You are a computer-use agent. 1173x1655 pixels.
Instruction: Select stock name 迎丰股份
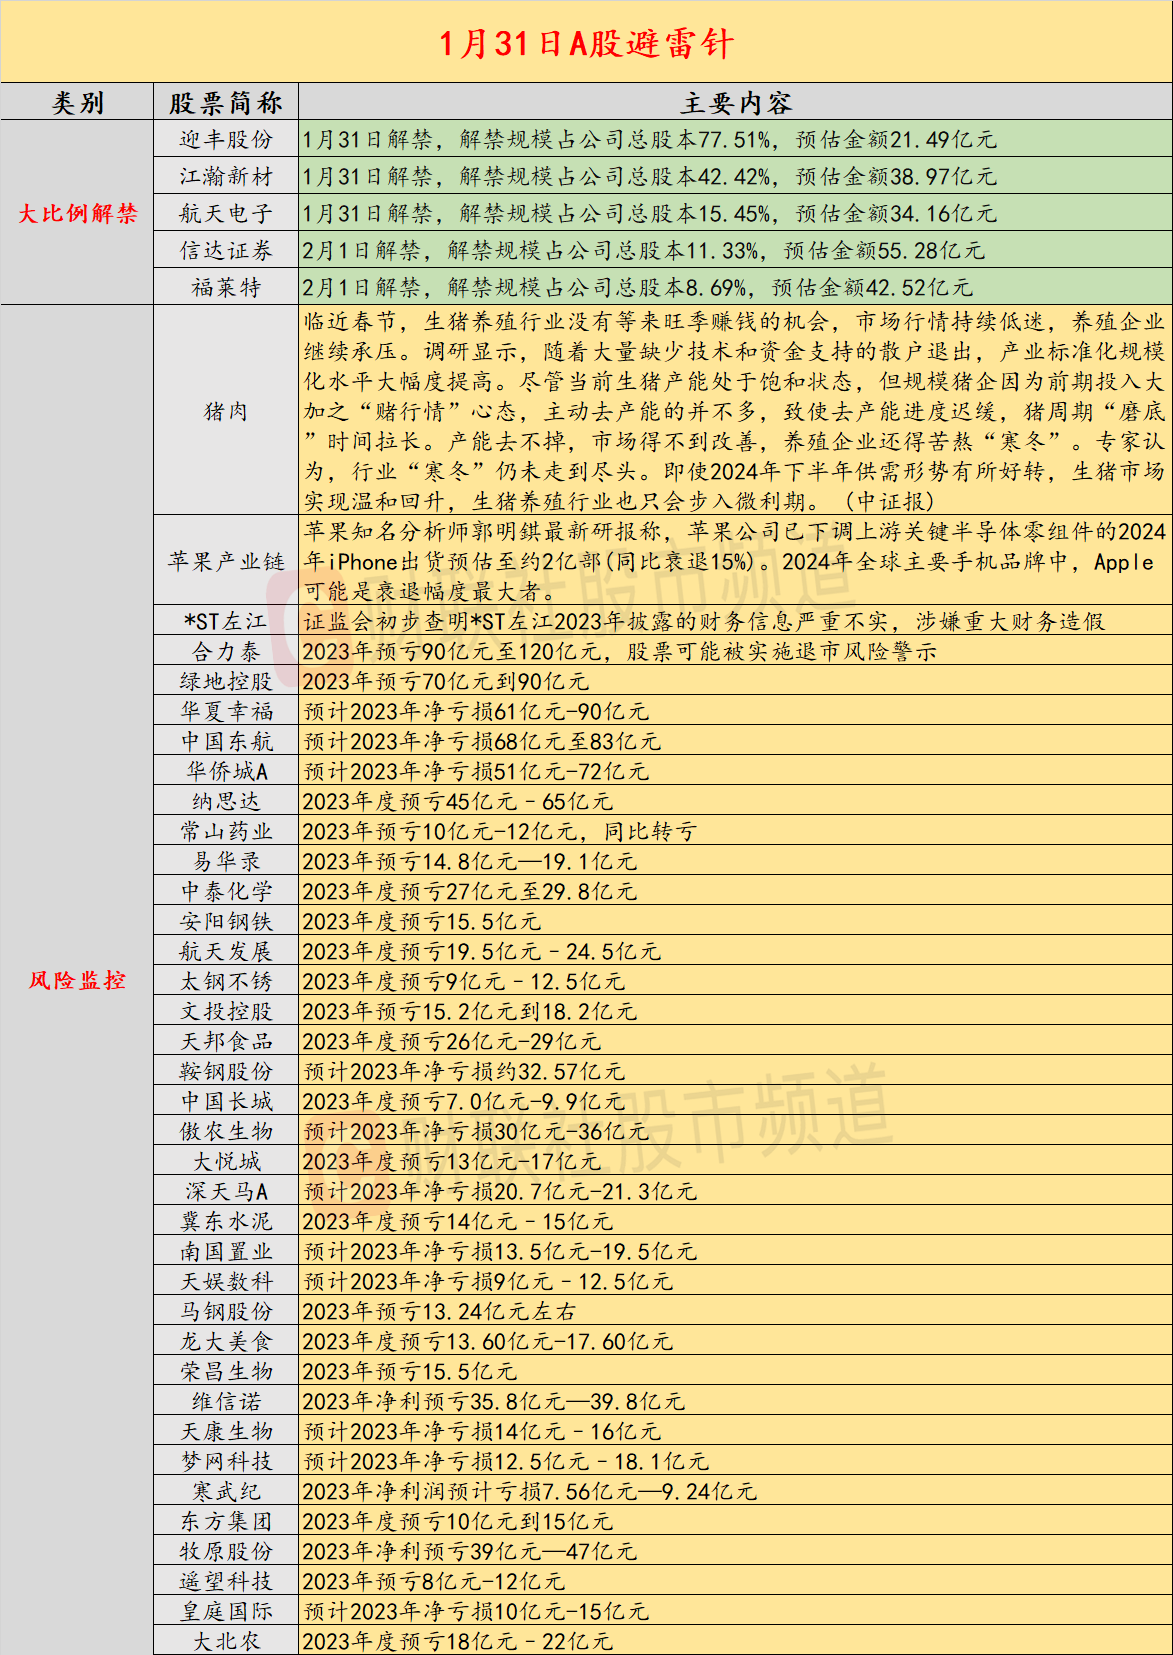click(x=226, y=140)
